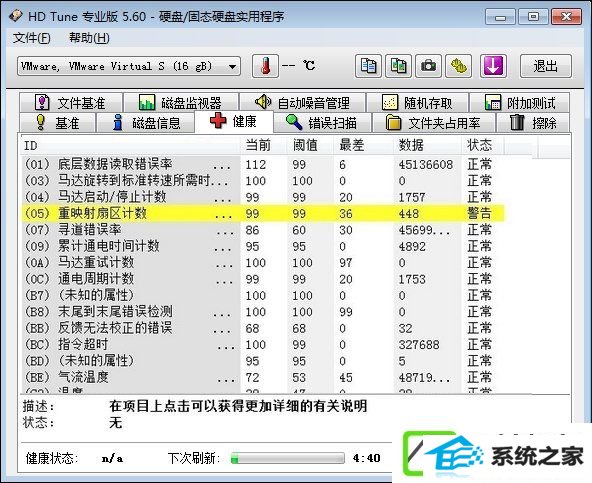This screenshot has height=483, width=592.
Task: Open the 错误扫描 tab with magnifier icon
Action: pos(322,123)
